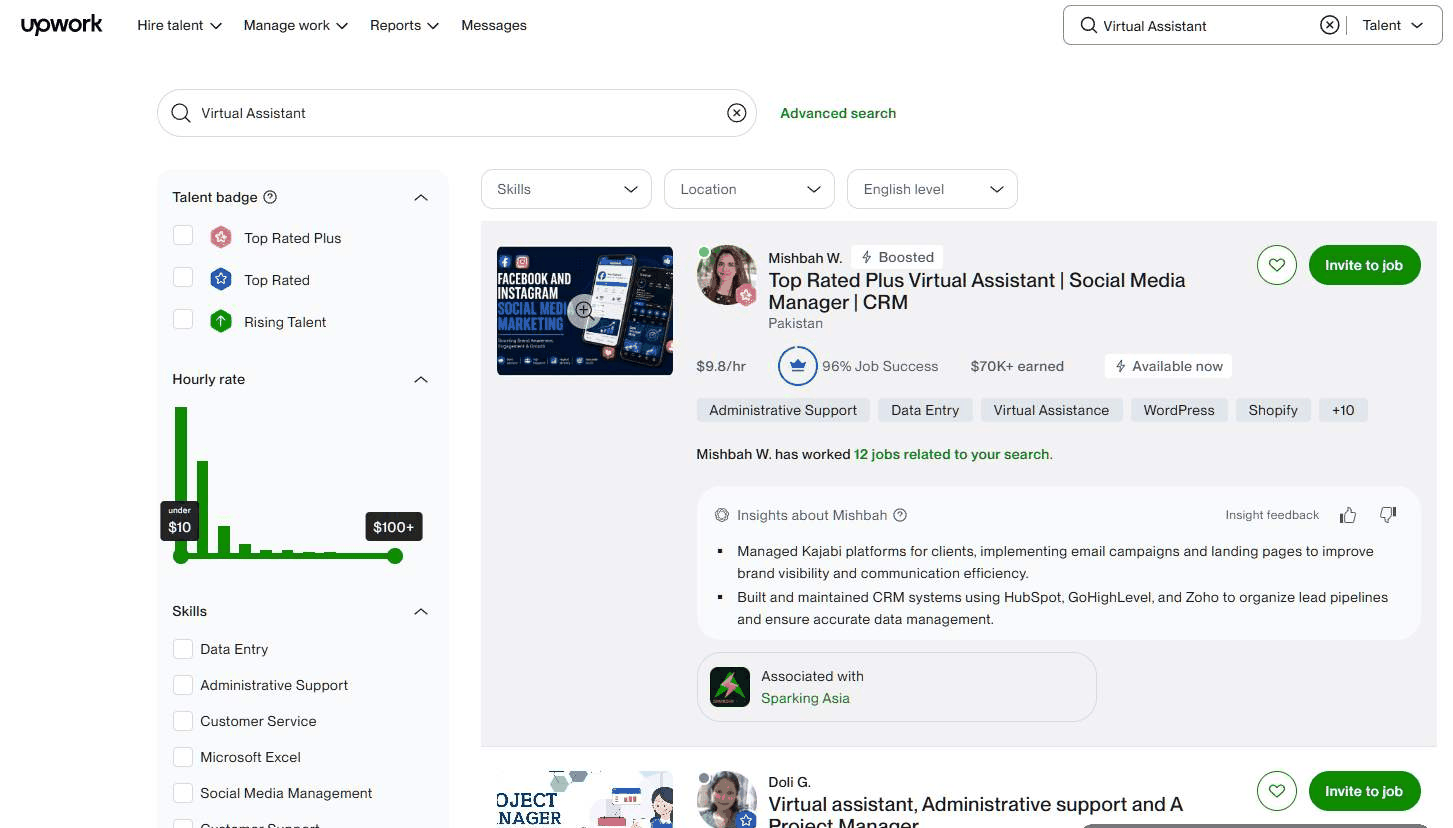The width and height of the screenshot is (1453, 828).
Task: Click the Boosted lightning tag
Action: tap(898, 257)
